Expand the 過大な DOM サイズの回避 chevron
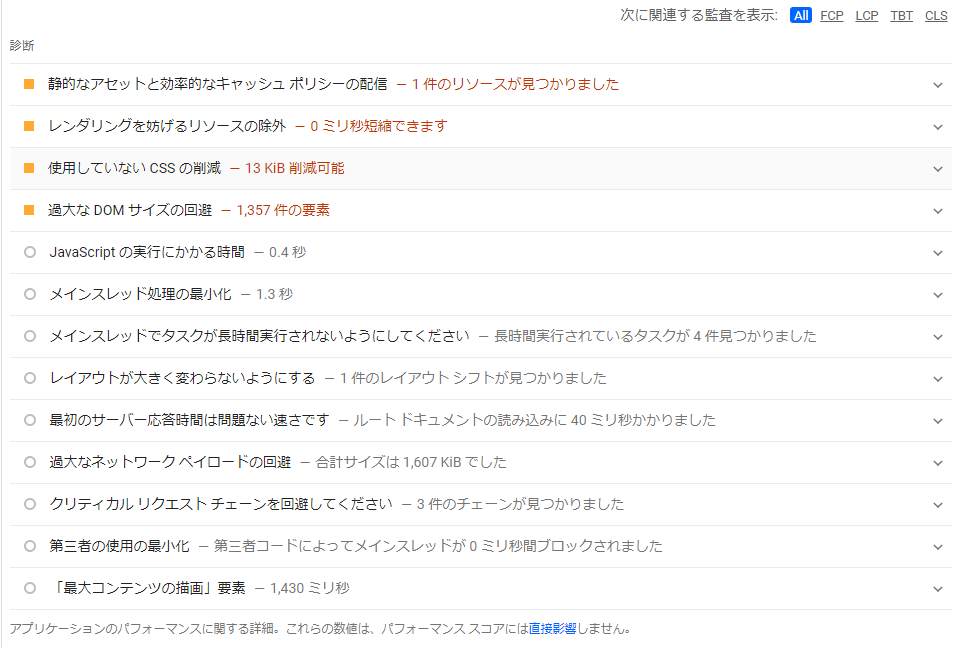Viewport: 959px width, 648px height. point(938,211)
